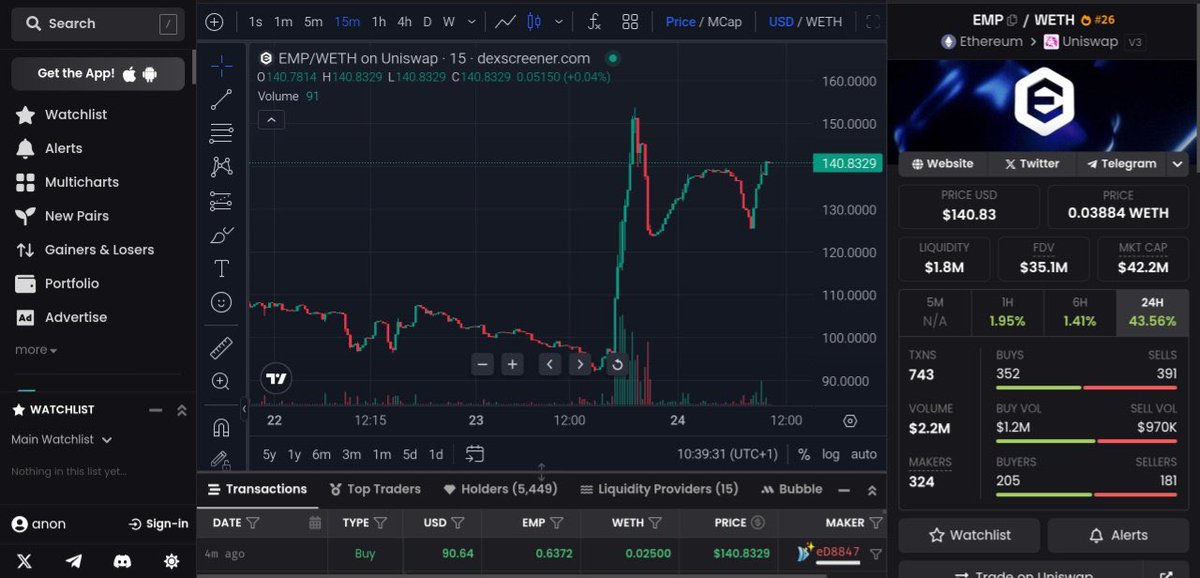Image resolution: width=1200 pixels, height=578 pixels.
Task: Click the Search input field
Action: point(98,23)
